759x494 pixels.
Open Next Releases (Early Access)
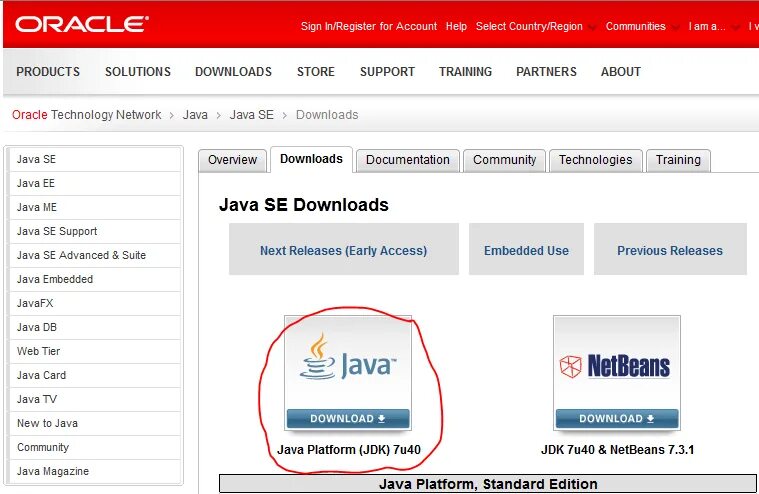pos(344,250)
